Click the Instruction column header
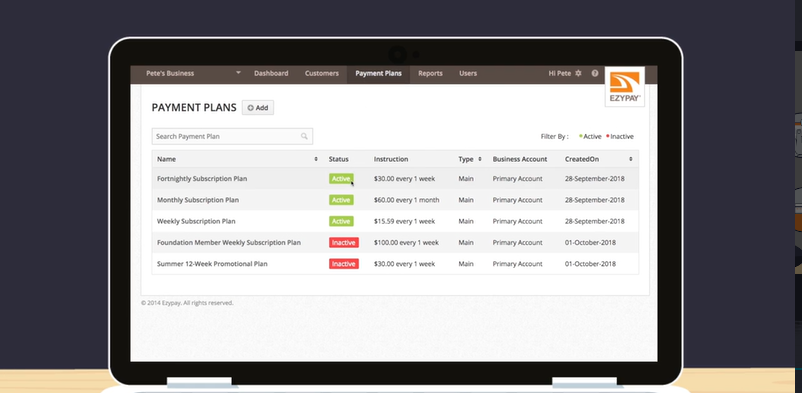The width and height of the screenshot is (802, 393). click(391, 159)
